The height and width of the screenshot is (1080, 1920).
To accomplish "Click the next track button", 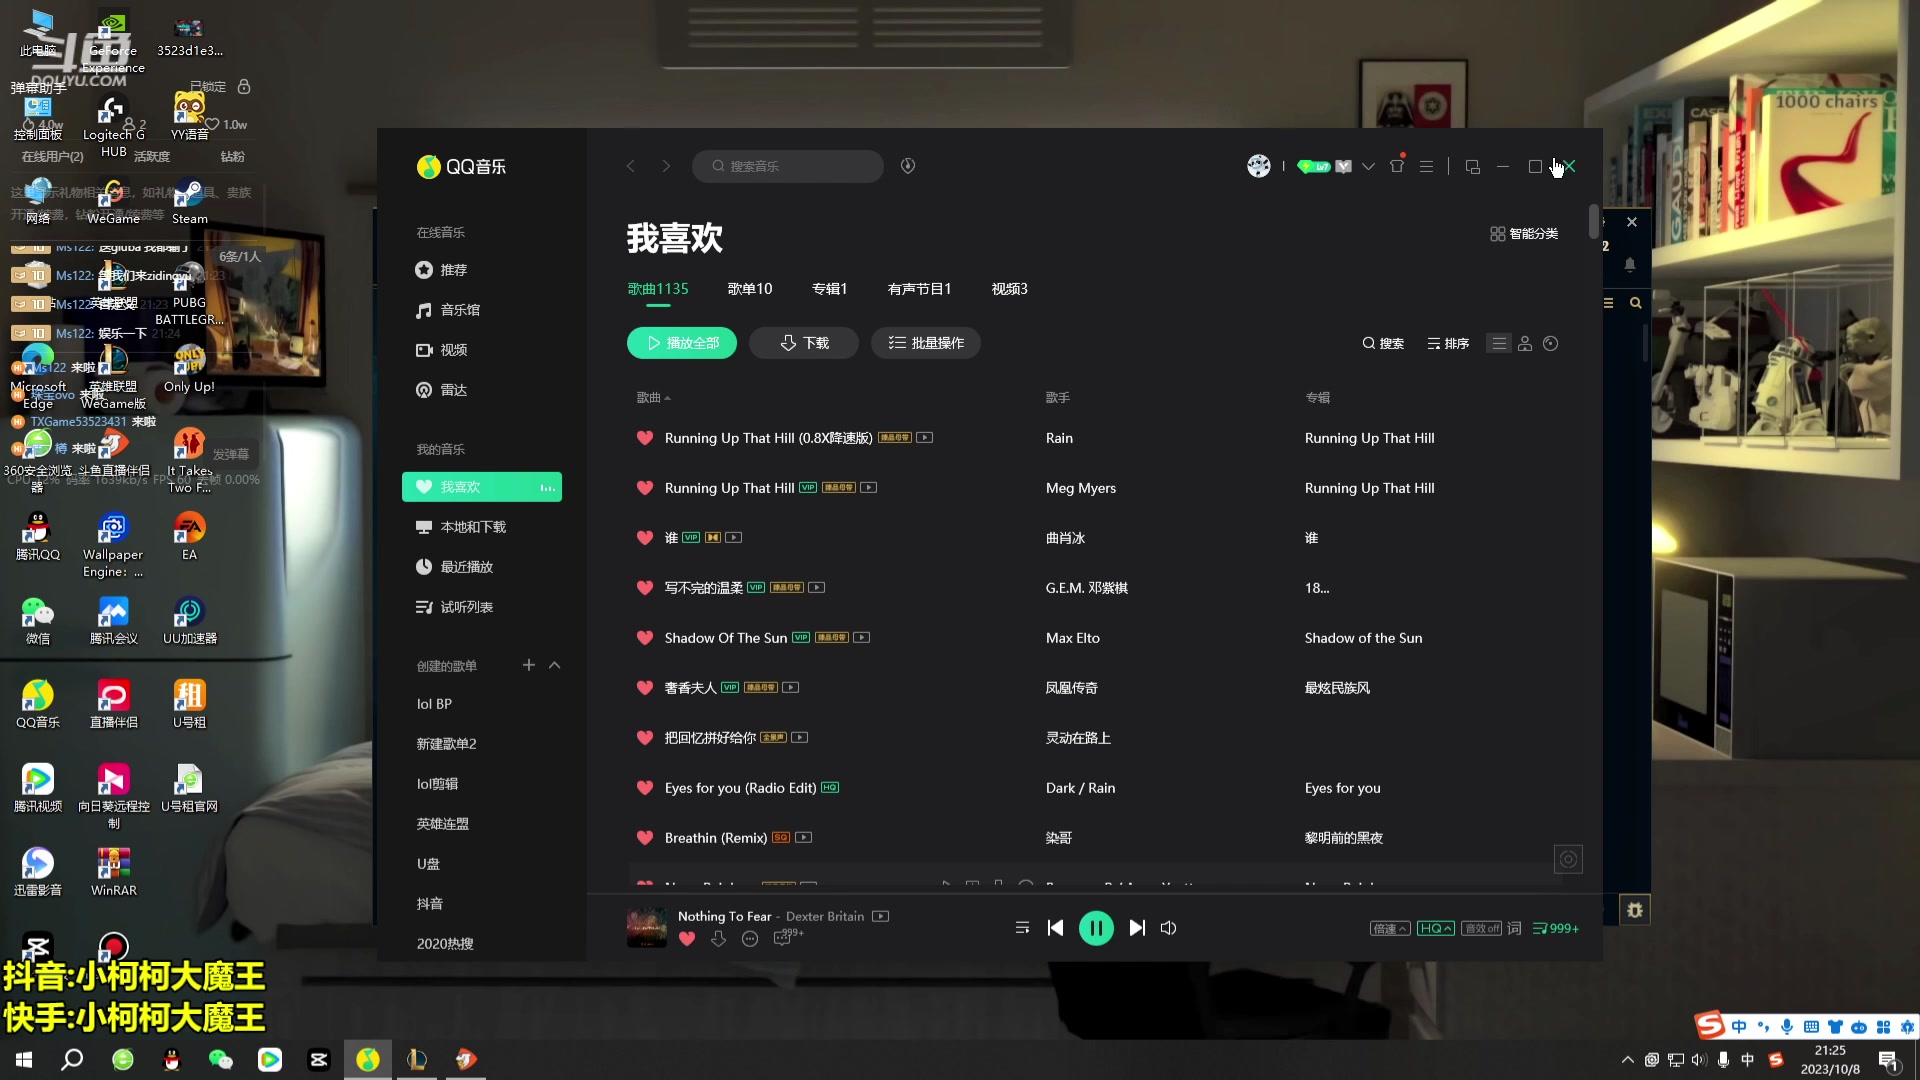I will tap(1135, 928).
